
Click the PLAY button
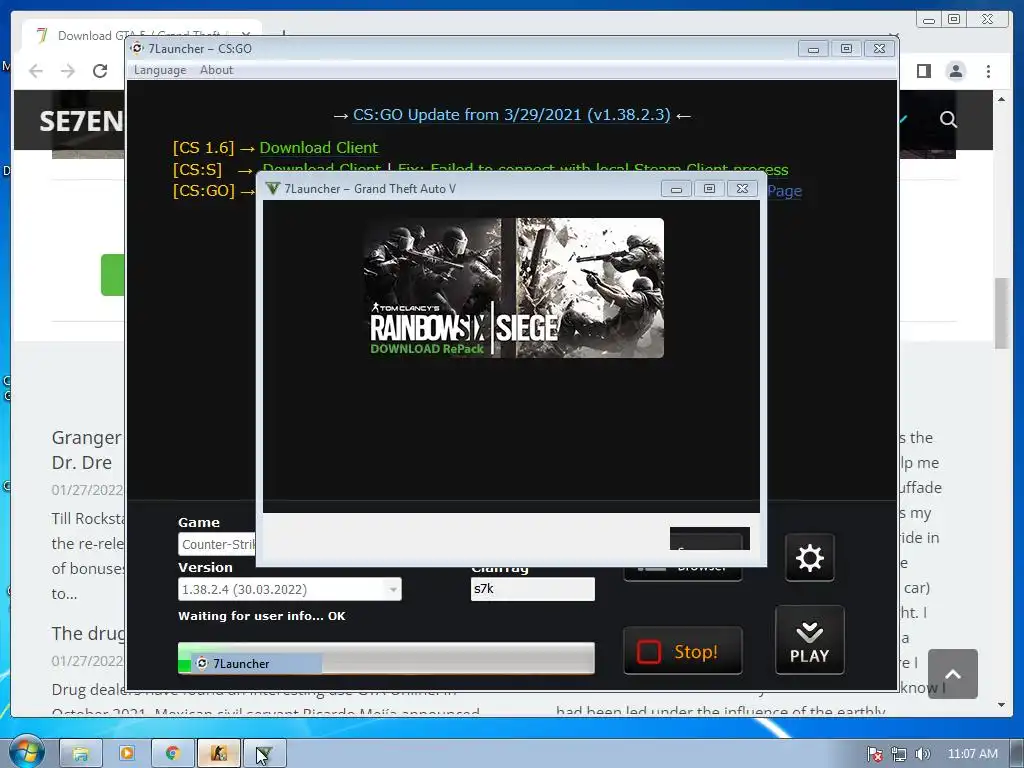(810, 640)
